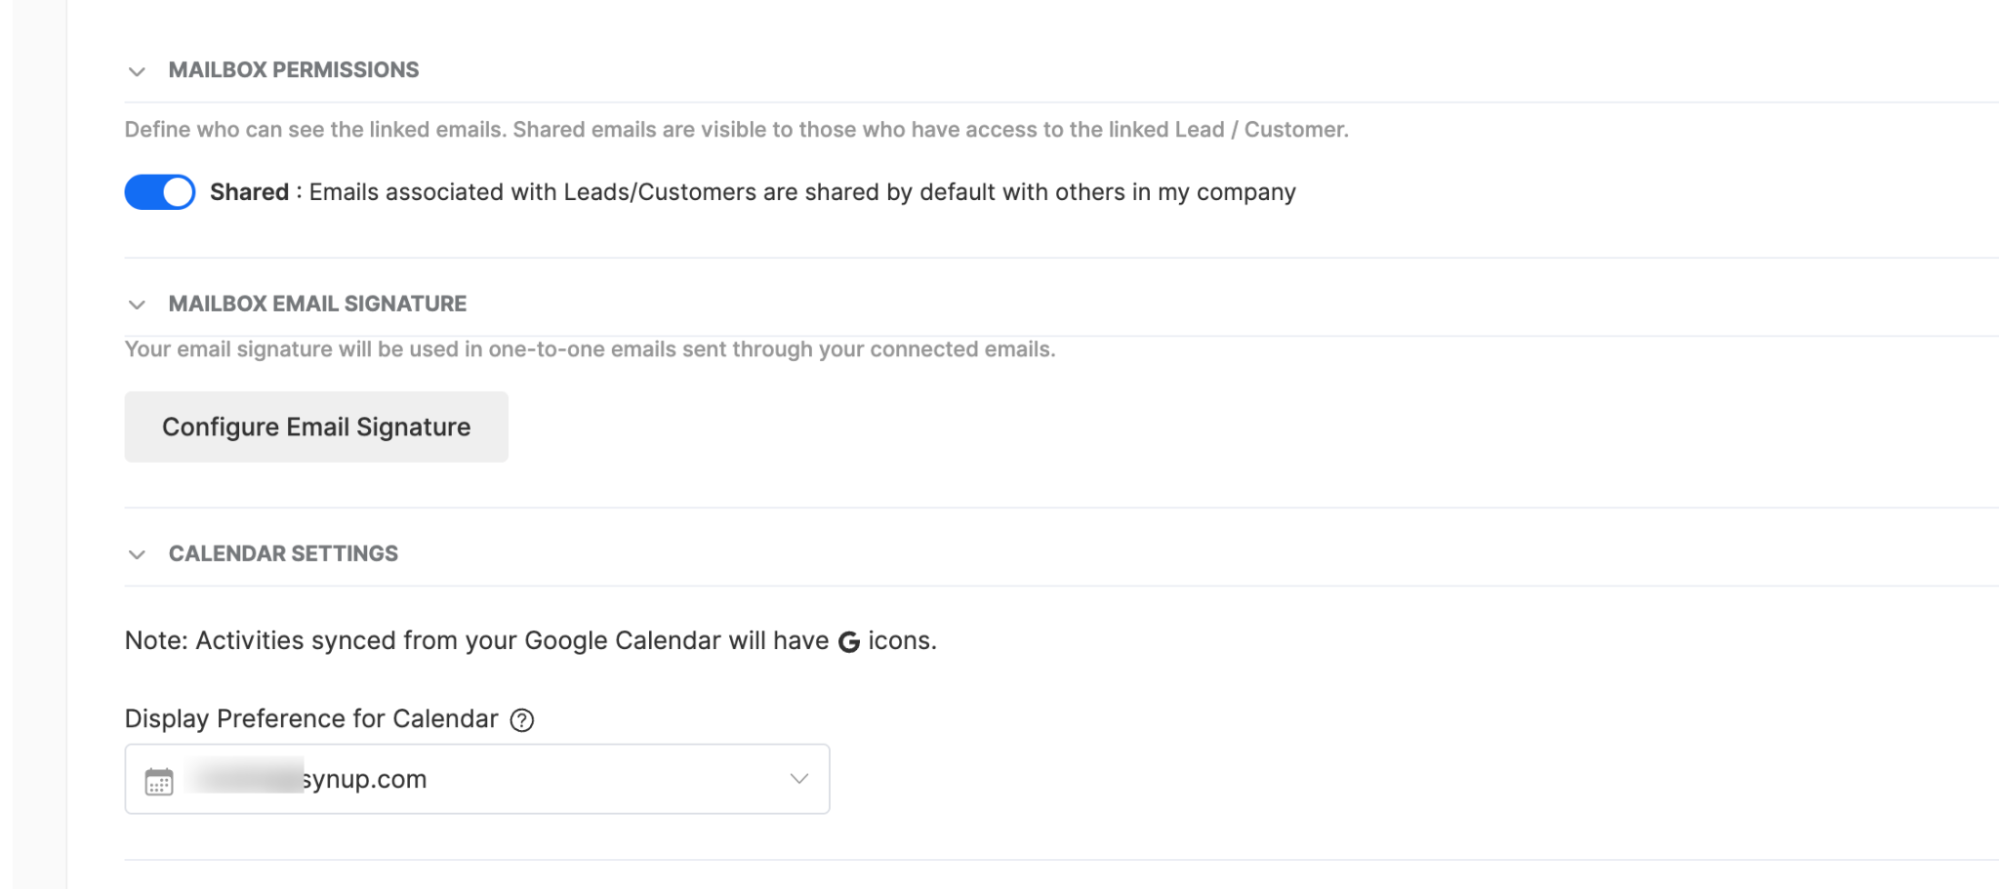Click the CALENDAR SETTINGS heading

click(x=283, y=553)
